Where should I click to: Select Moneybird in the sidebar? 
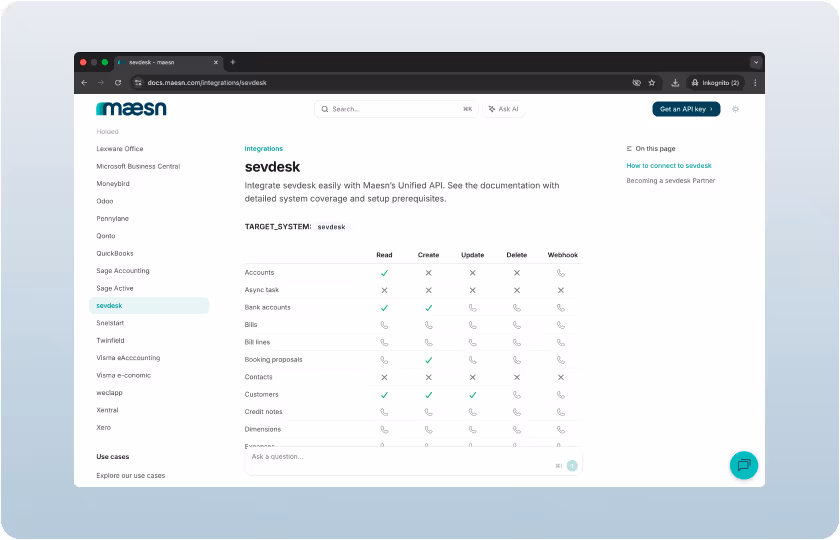pos(113,183)
